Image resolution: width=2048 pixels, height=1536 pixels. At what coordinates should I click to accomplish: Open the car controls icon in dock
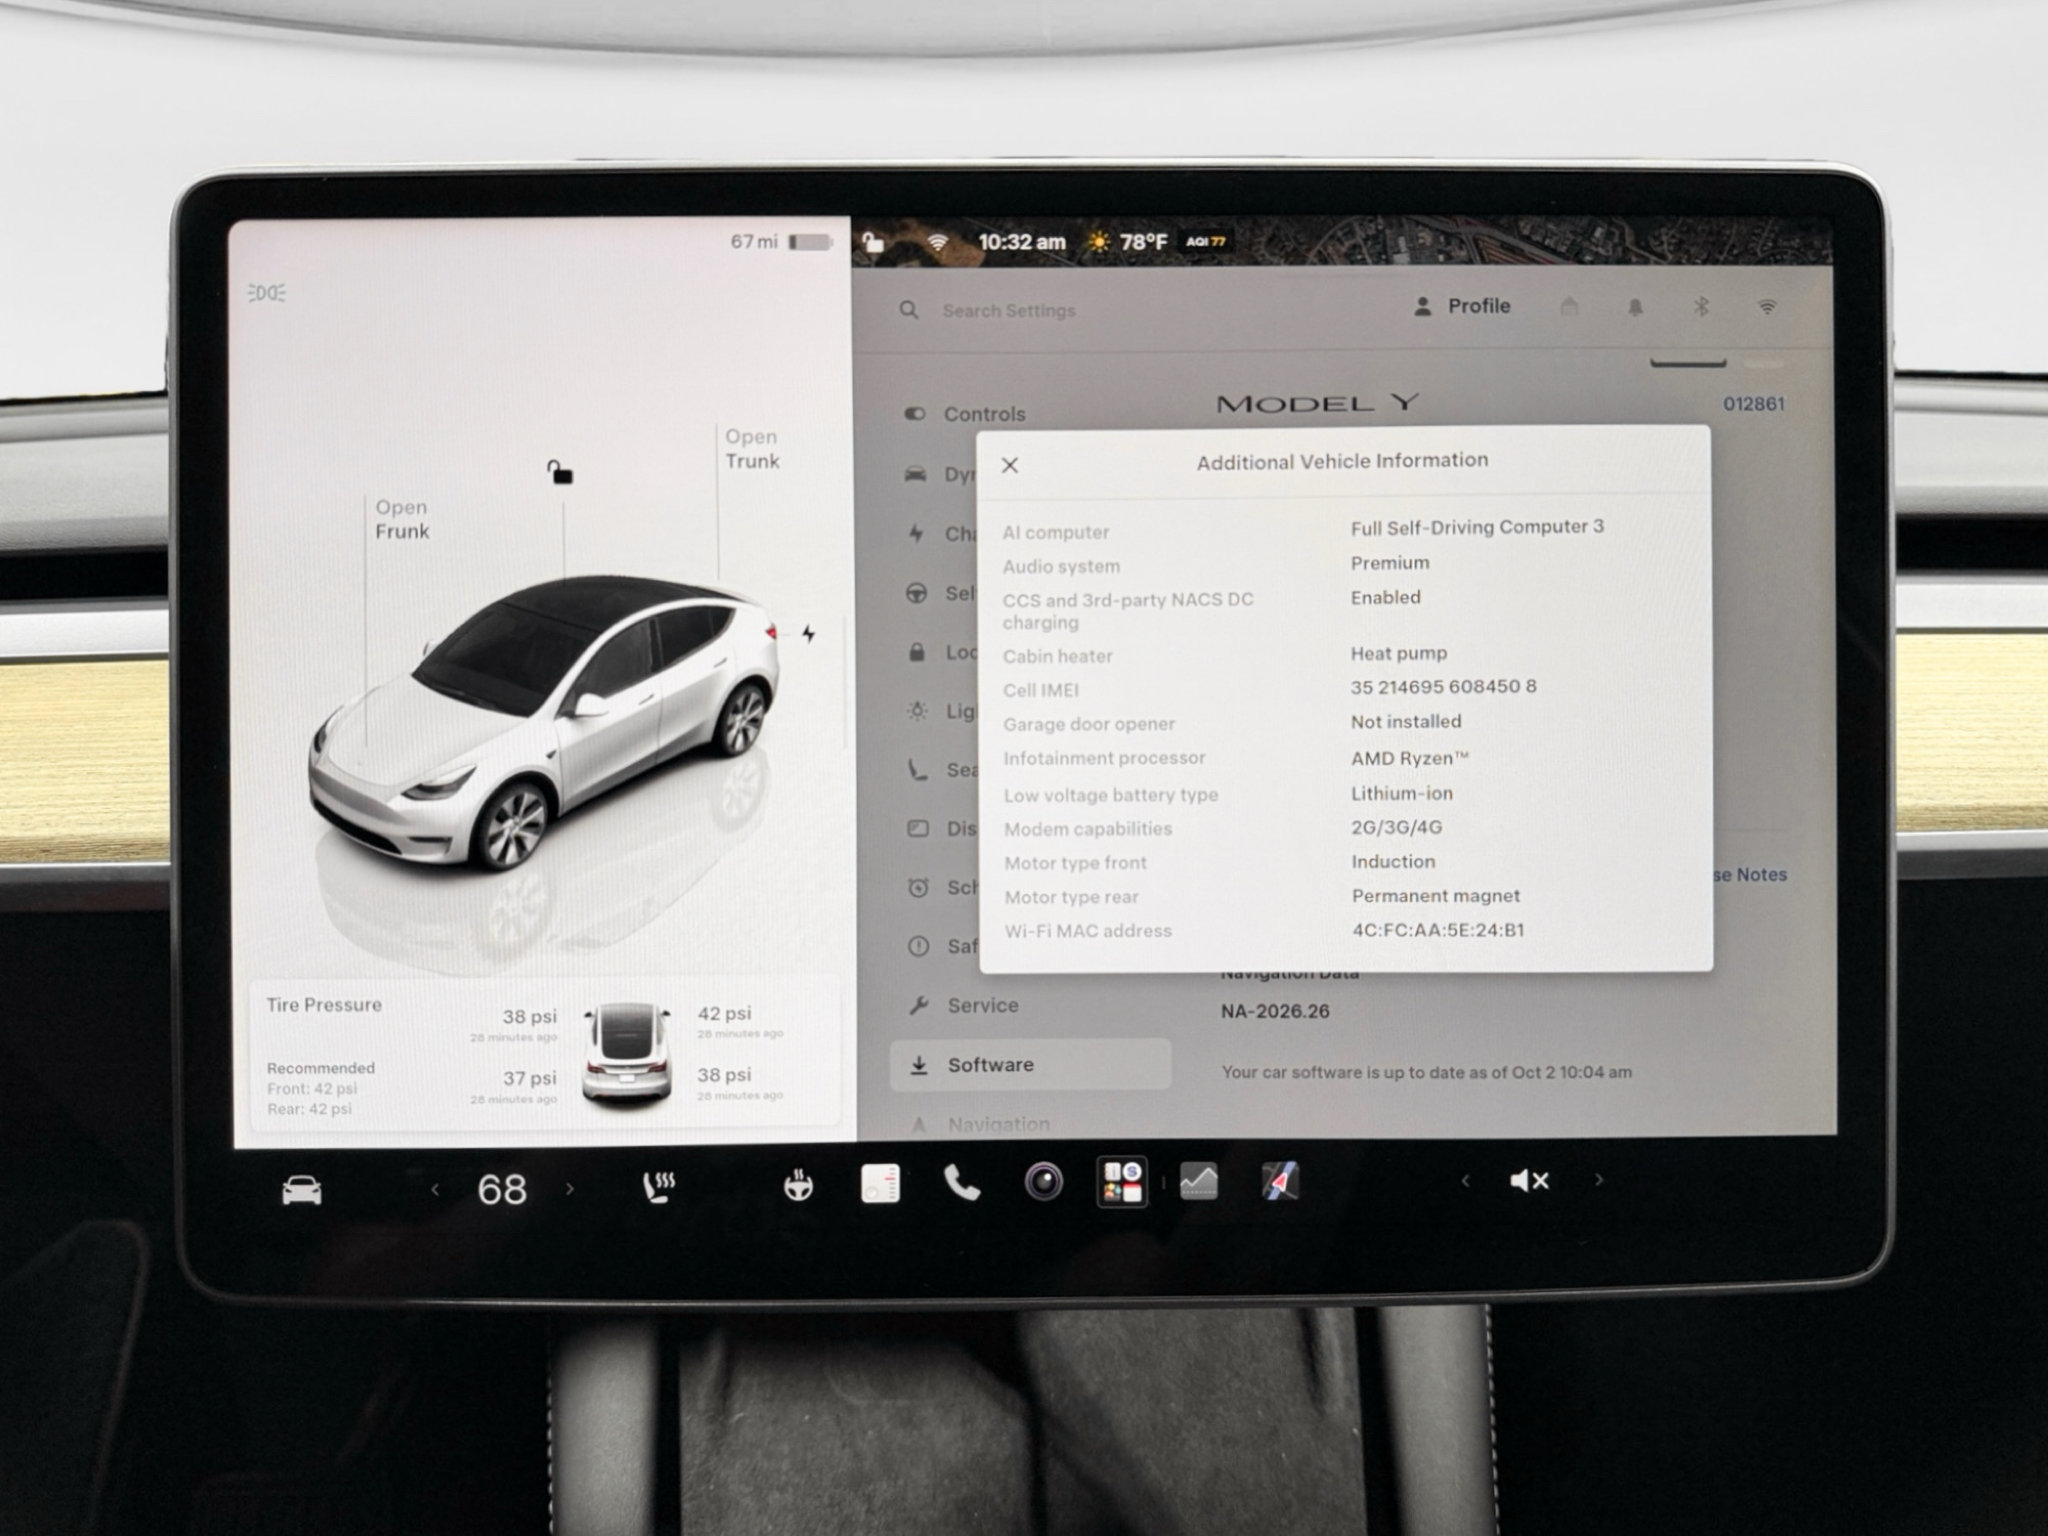(302, 1190)
